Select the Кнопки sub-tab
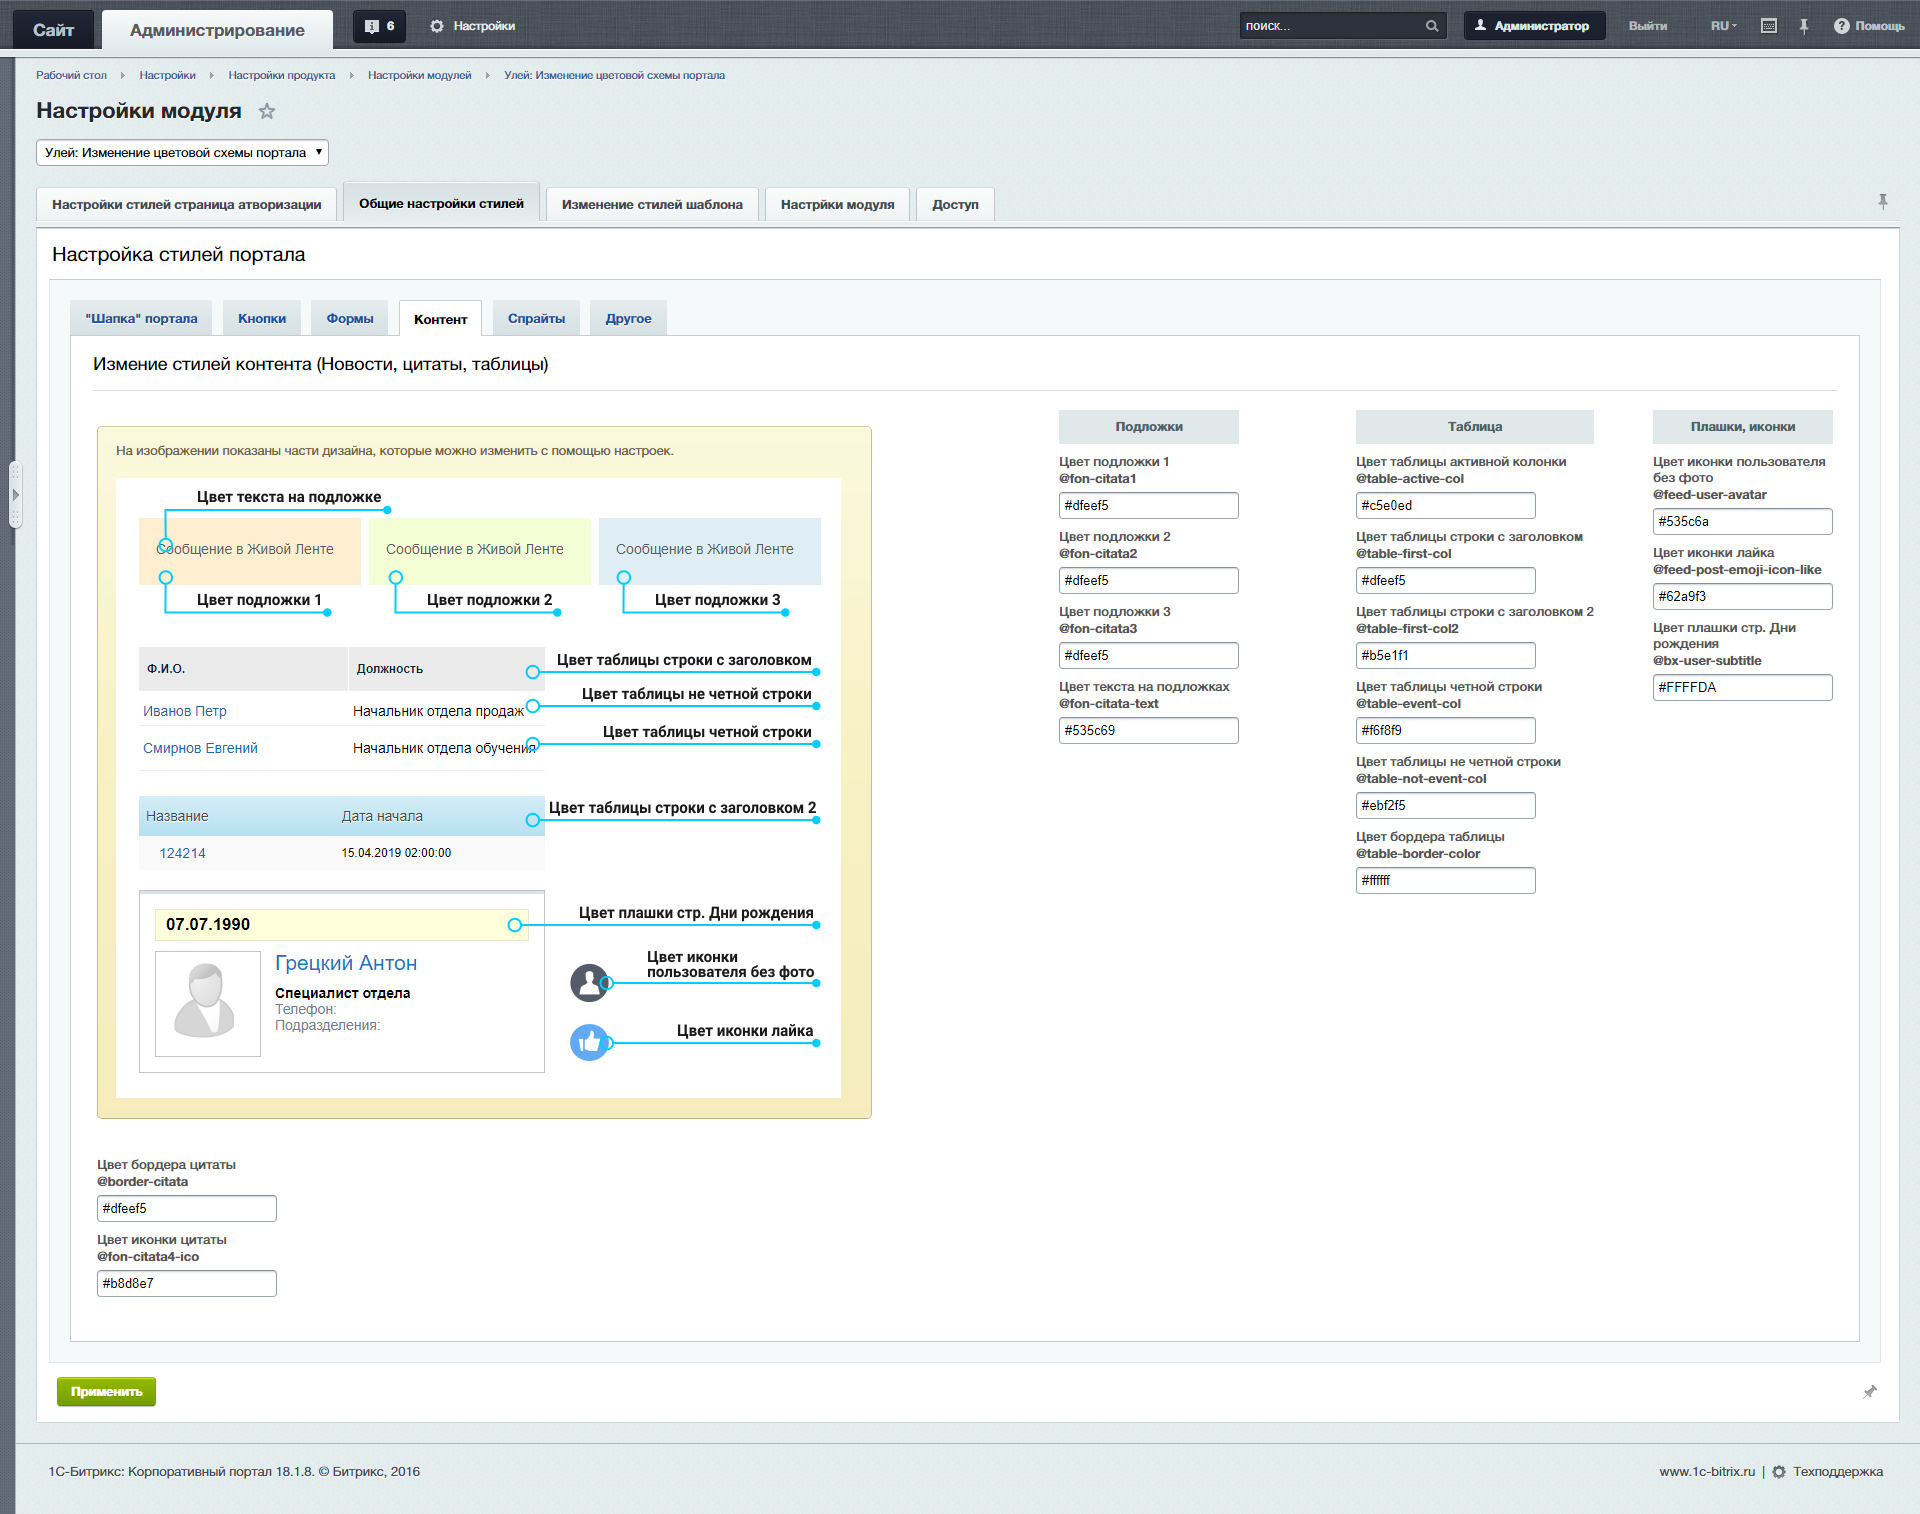Viewport: 1920px width, 1514px height. [262, 318]
